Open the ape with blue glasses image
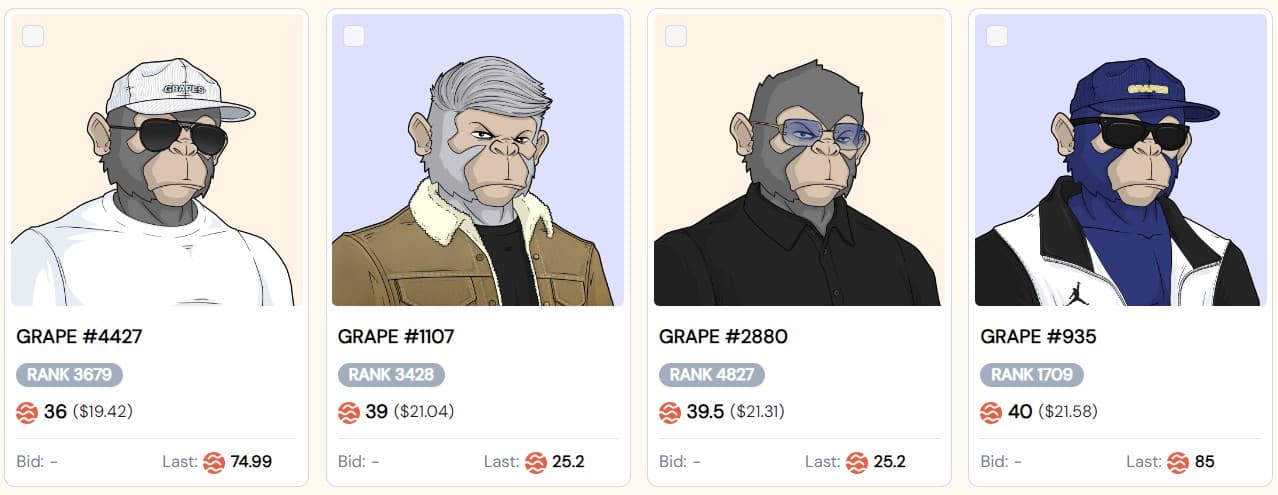Viewport: 1278px width, 495px height. click(799, 160)
